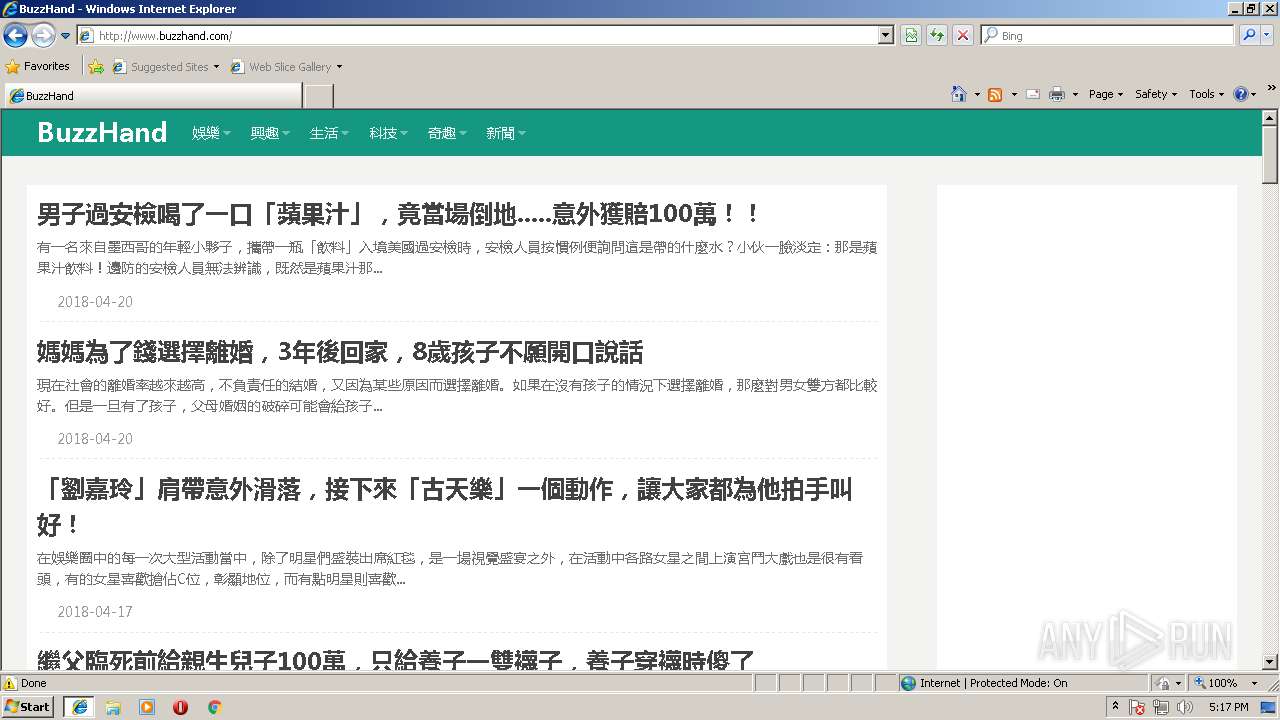Open the 新聞 navigation dropdown
Screen dimensions: 1280x720
(506, 133)
